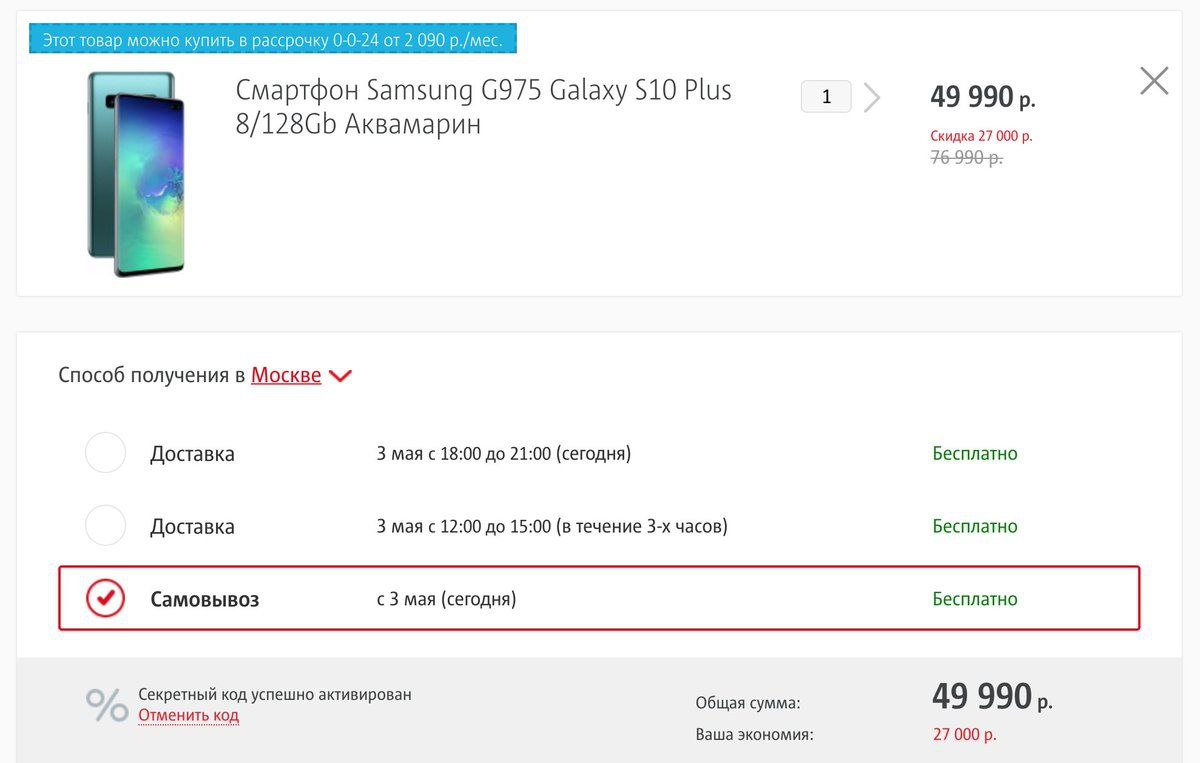Select delivery 12:00 to 15:00 radio

point(105,526)
